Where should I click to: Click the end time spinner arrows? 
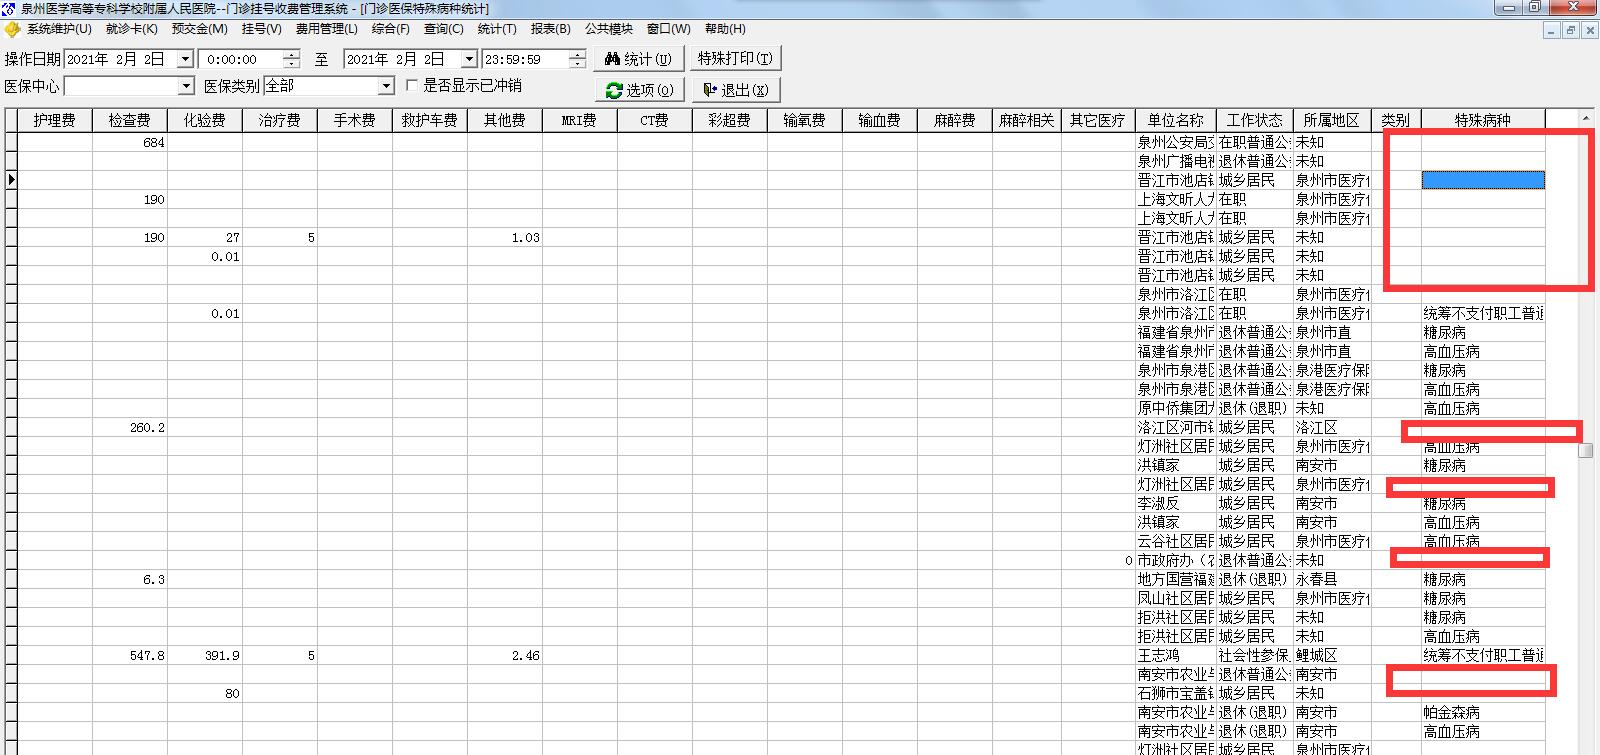pyautogui.click(x=577, y=60)
